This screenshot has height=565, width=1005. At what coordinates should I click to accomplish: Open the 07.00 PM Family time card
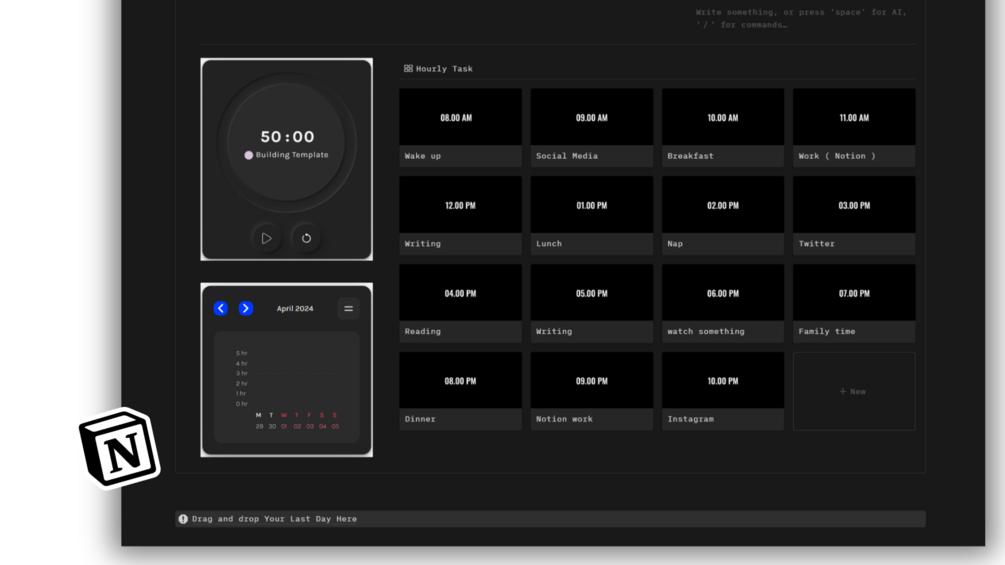(x=854, y=303)
